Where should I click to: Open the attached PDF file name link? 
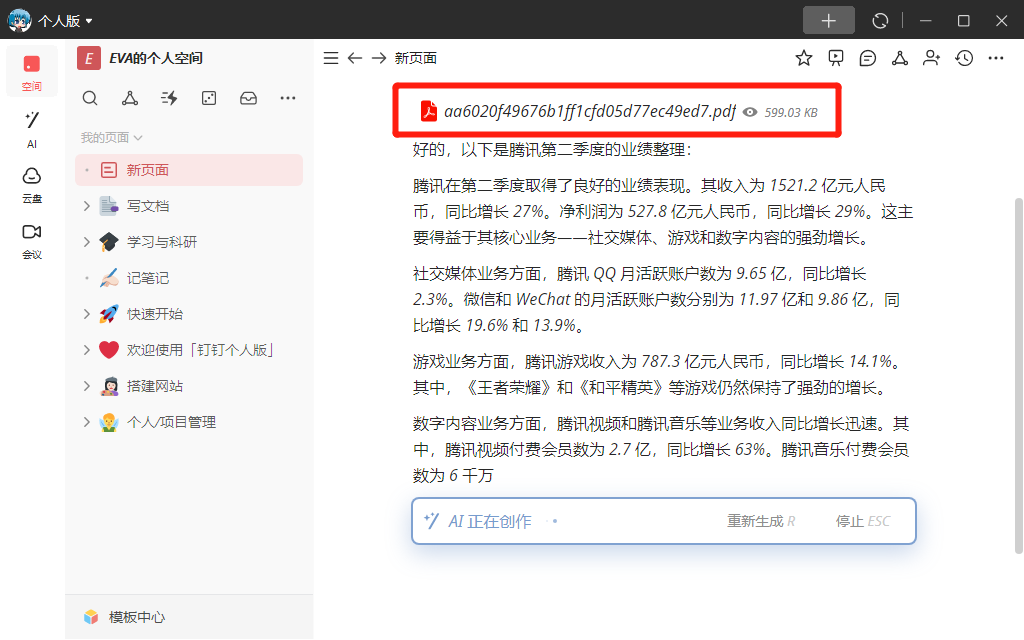point(590,112)
